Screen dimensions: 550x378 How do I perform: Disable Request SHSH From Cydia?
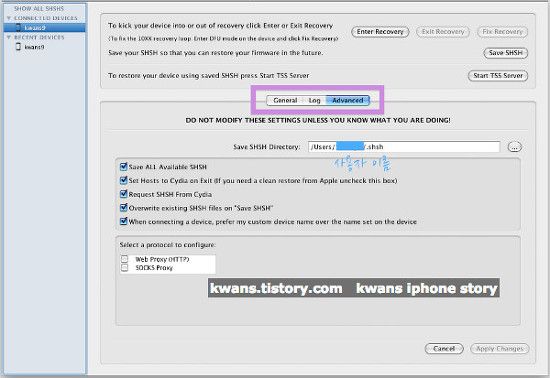click(x=123, y=194)
